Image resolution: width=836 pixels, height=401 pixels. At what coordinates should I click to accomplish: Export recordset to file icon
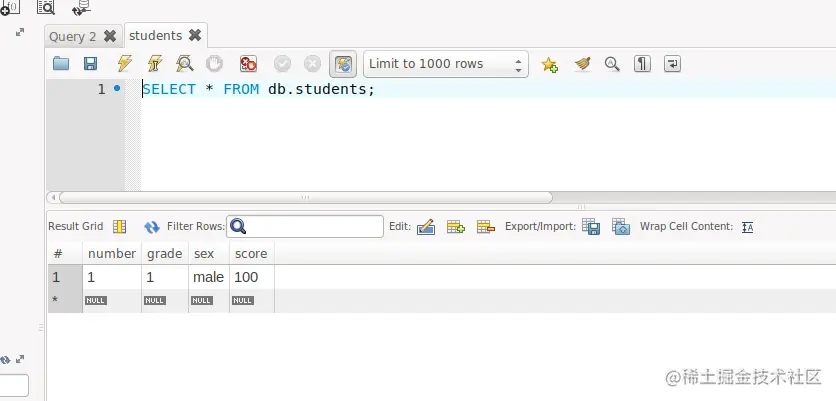(x=591, y=227)
